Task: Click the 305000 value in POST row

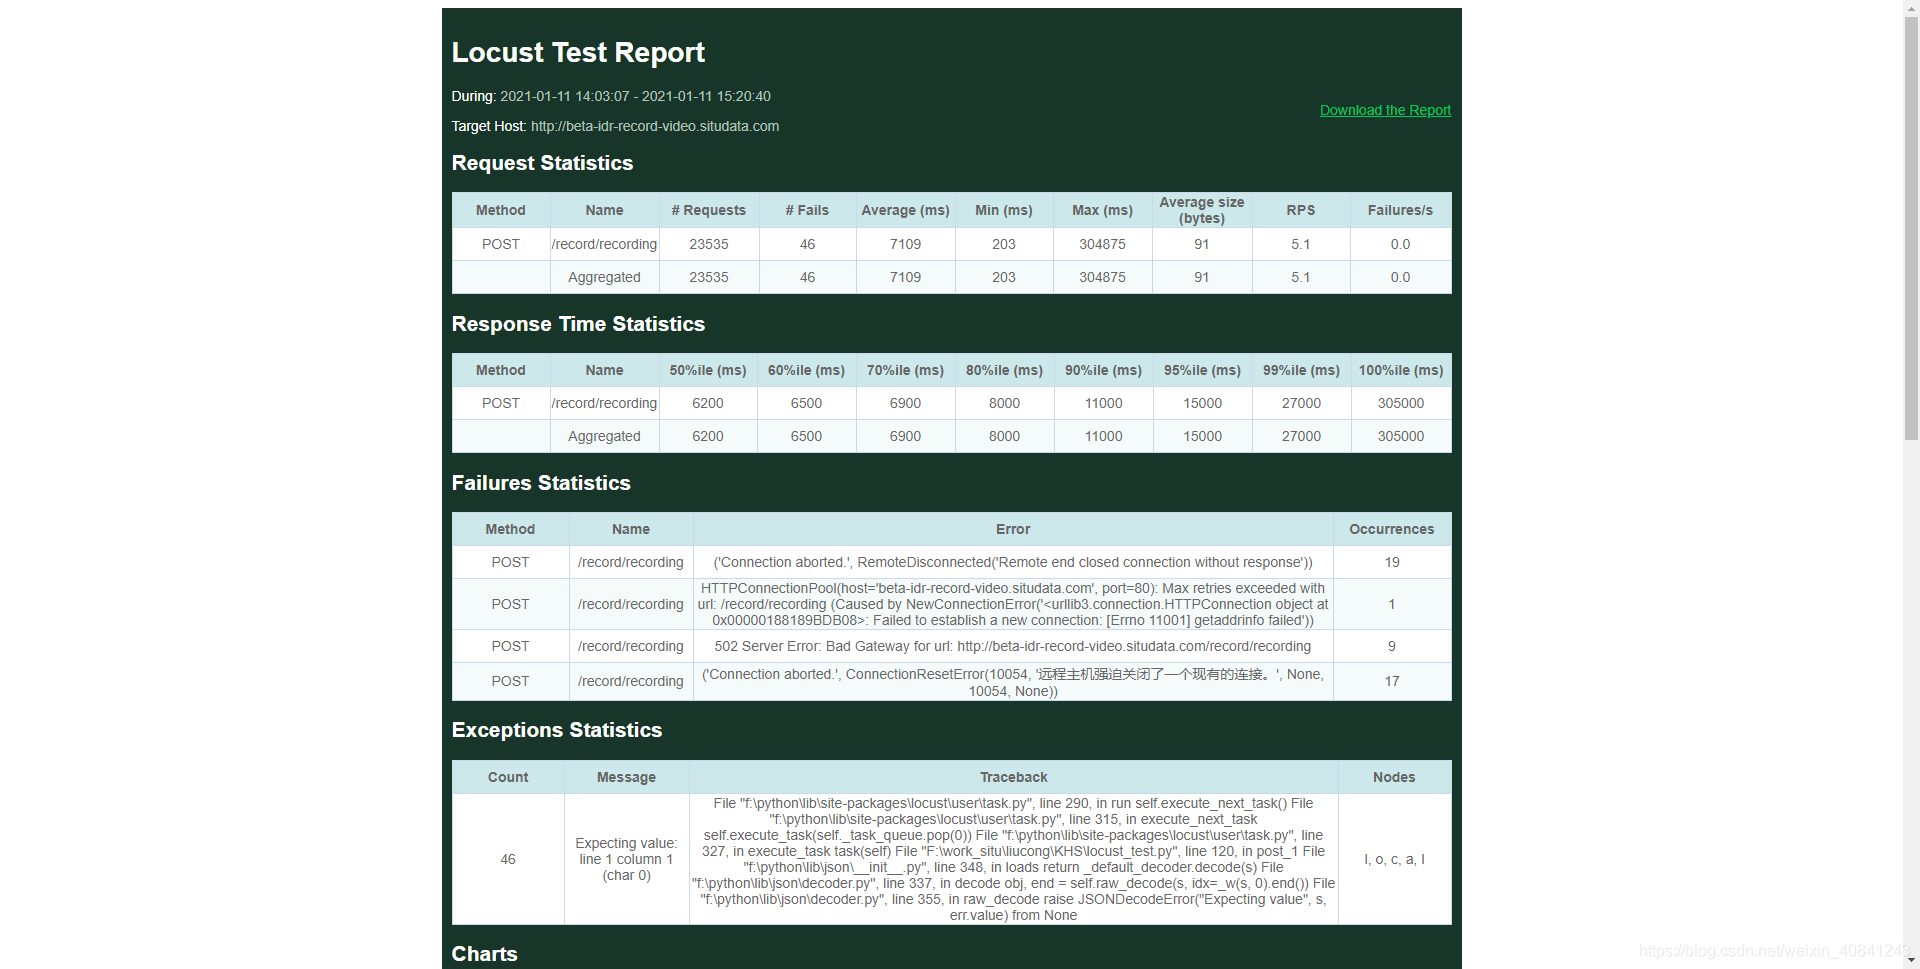Action: (x=1400, y=403)
